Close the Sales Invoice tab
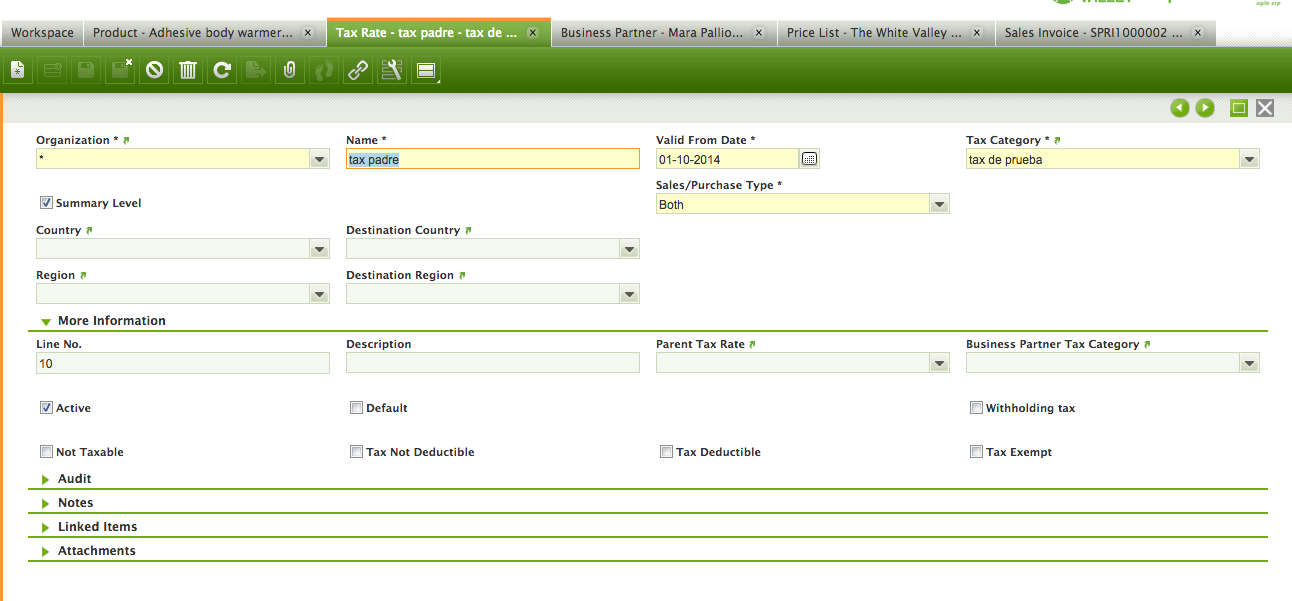The width and height of the screenshot is (1292, 601). click(x=1198, y=33)
